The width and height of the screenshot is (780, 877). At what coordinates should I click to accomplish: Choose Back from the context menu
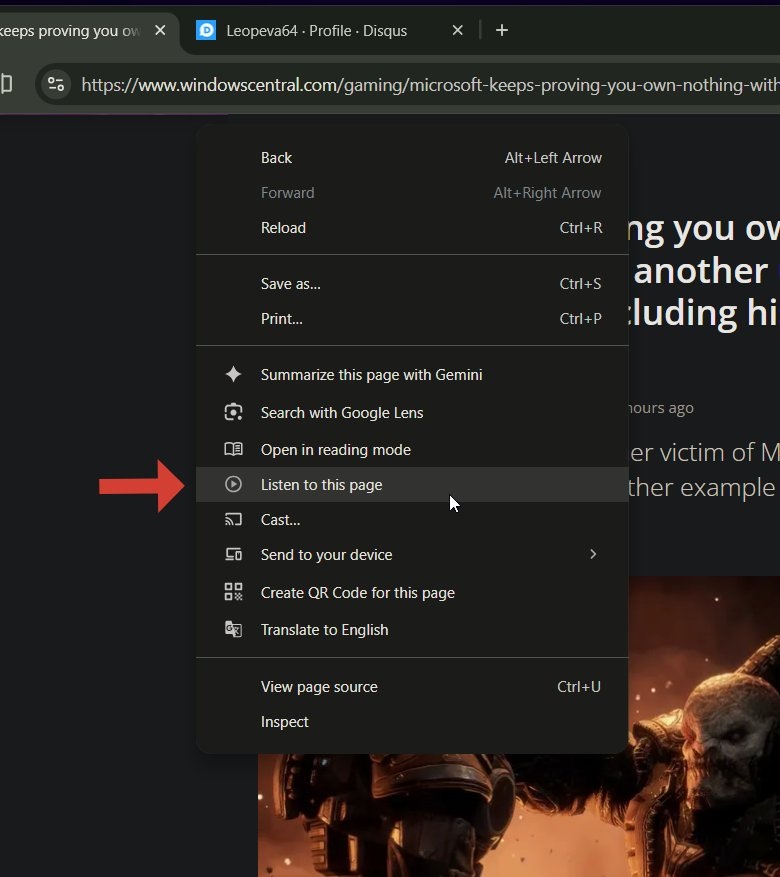[412, 158]
